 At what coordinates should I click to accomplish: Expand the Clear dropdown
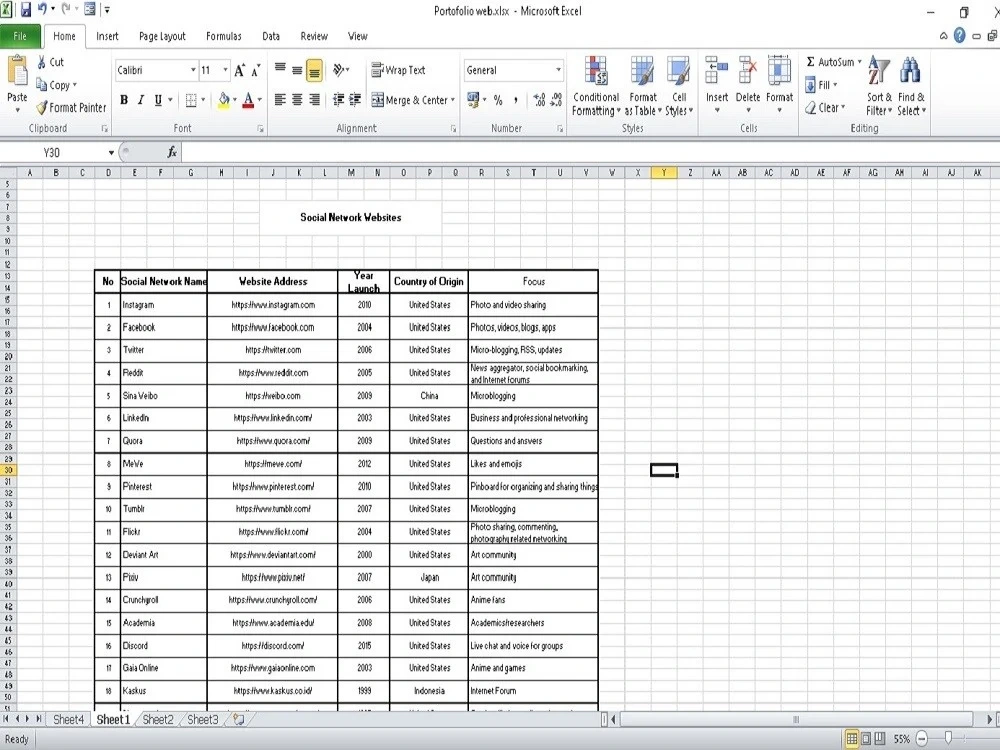pyautogui.click(x=842, y=108)
